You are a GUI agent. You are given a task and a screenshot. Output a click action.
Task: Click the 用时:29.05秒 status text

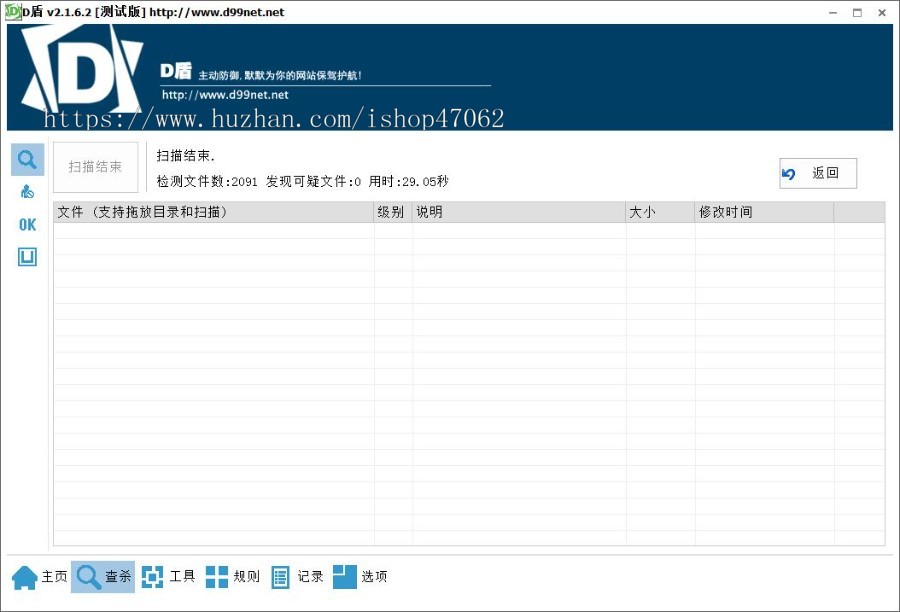408,181
